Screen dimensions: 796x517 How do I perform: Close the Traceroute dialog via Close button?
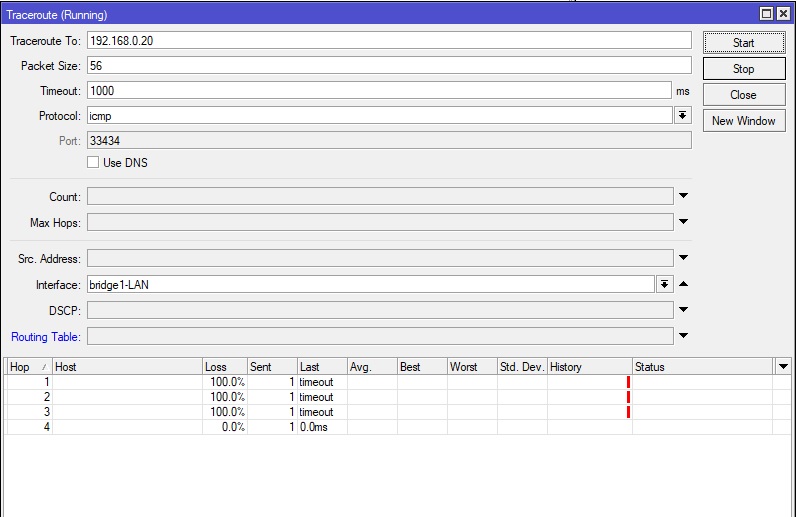pyautogui.click(x=744, y=94)
